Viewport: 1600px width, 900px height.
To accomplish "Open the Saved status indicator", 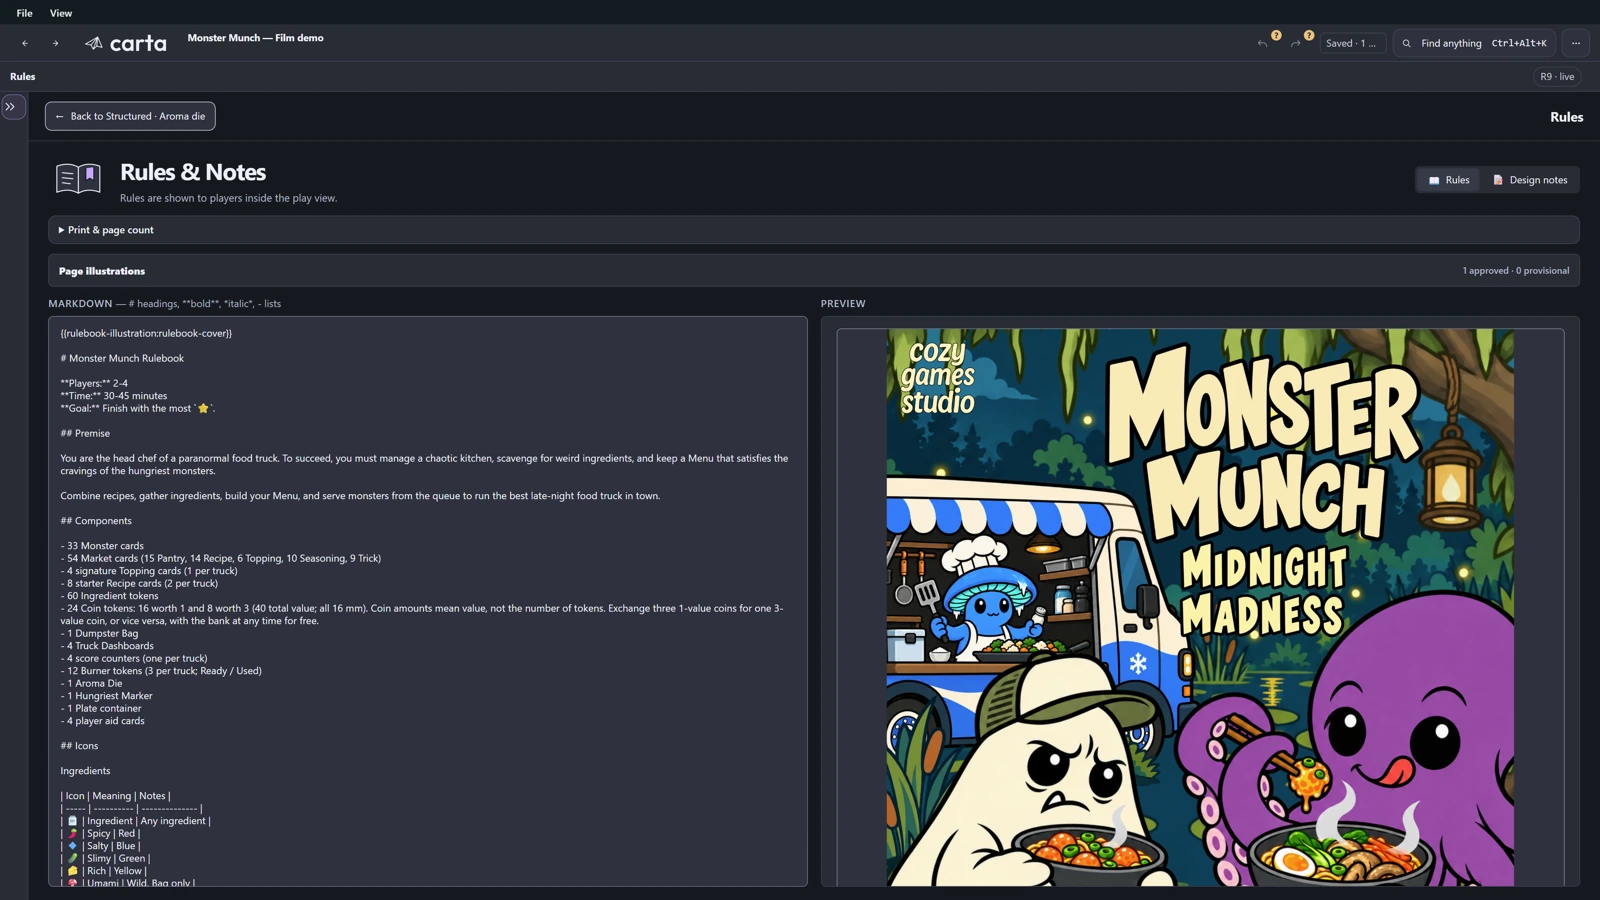I will (1352, 43).
